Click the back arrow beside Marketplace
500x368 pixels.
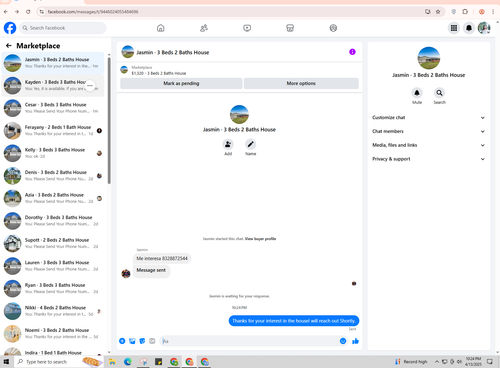[x=9, y=46]
